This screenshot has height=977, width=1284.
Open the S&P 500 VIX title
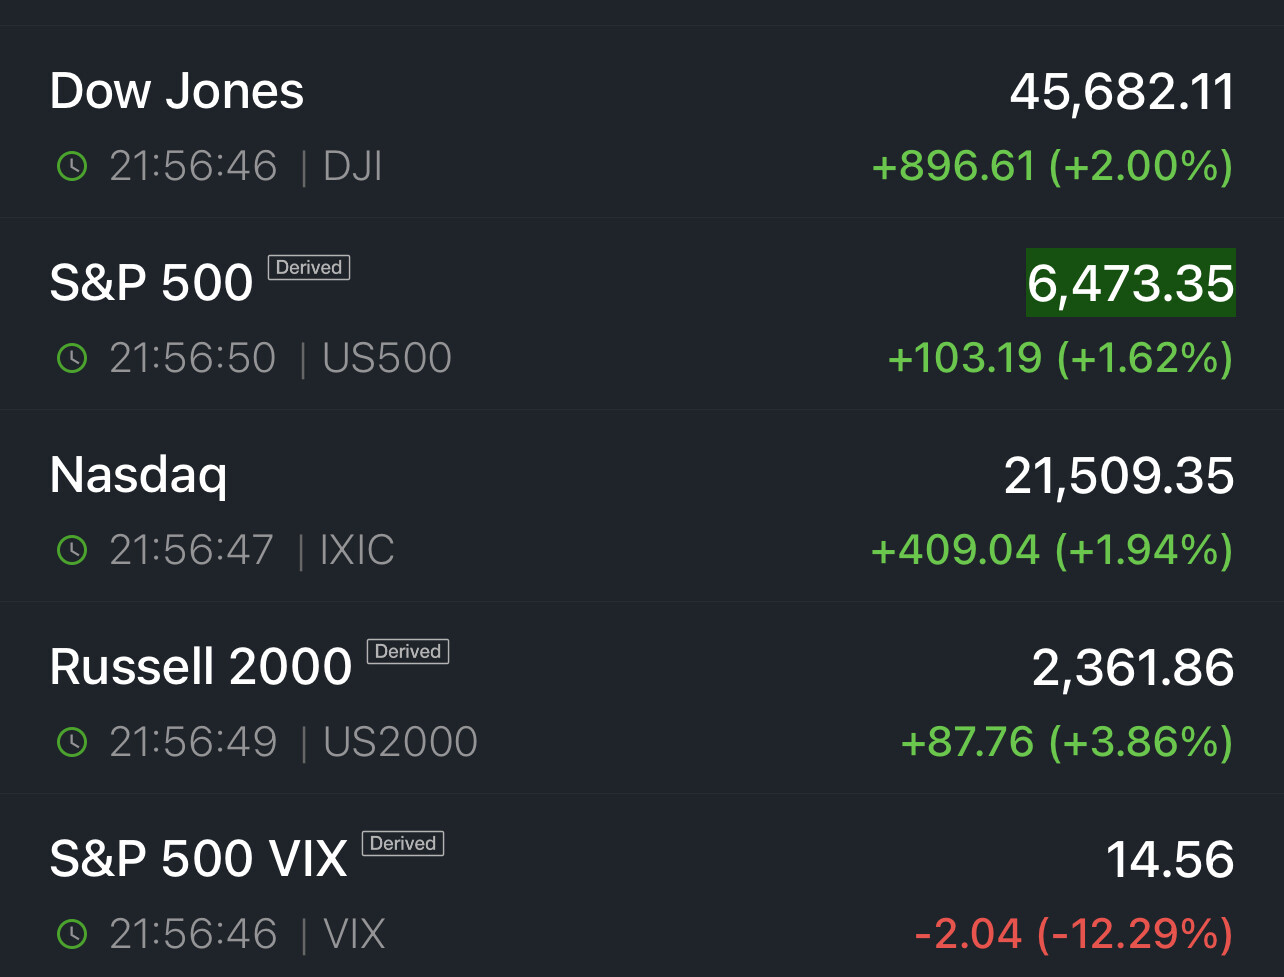tap(199, 859)
